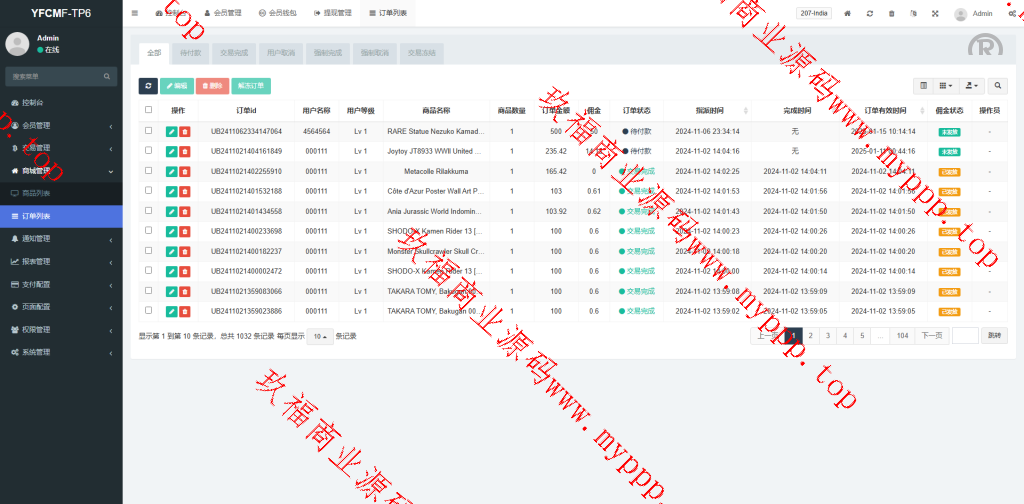This screenshot has width=1024, height=504.
Task: Expand 会员管理 in the sidebar
Action: [x=60, y=125]
